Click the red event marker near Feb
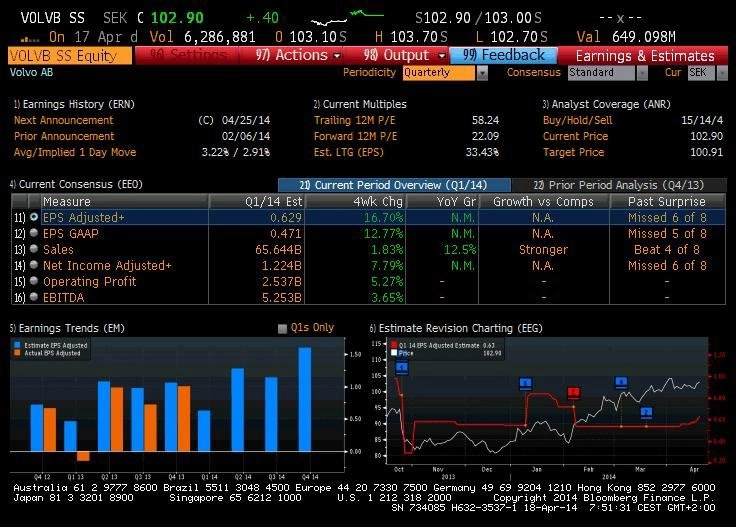Screen dimensions: 736x527 pos(574,392)
